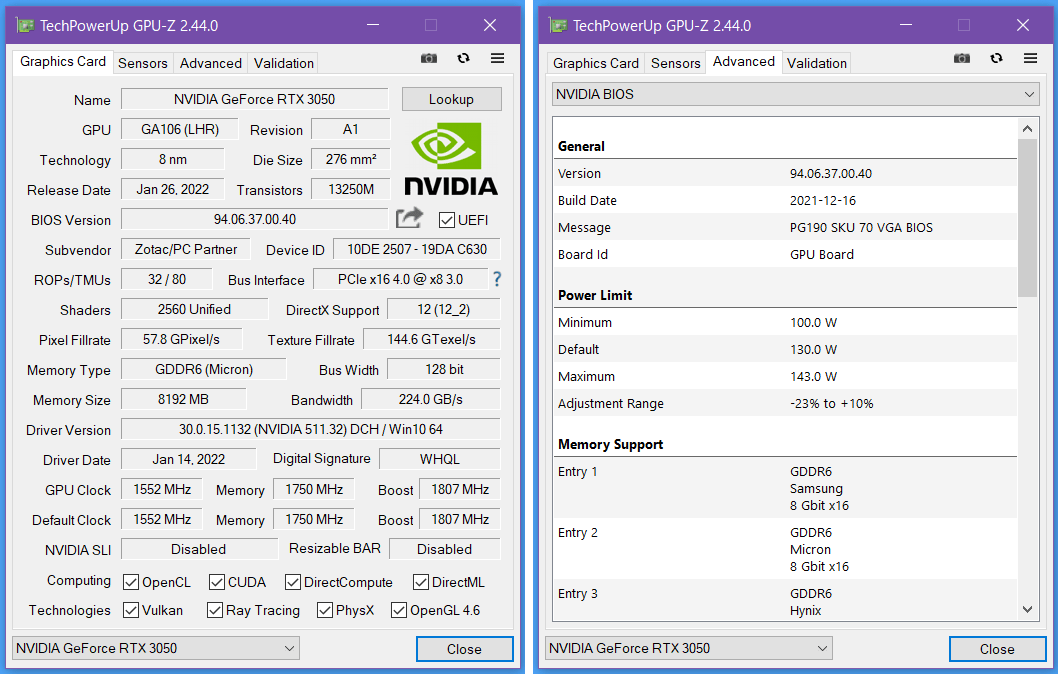Screen dimensions: 1058x674
Task: Click the Resizable BAR Disabled field
Action: (x=445, y=549)
